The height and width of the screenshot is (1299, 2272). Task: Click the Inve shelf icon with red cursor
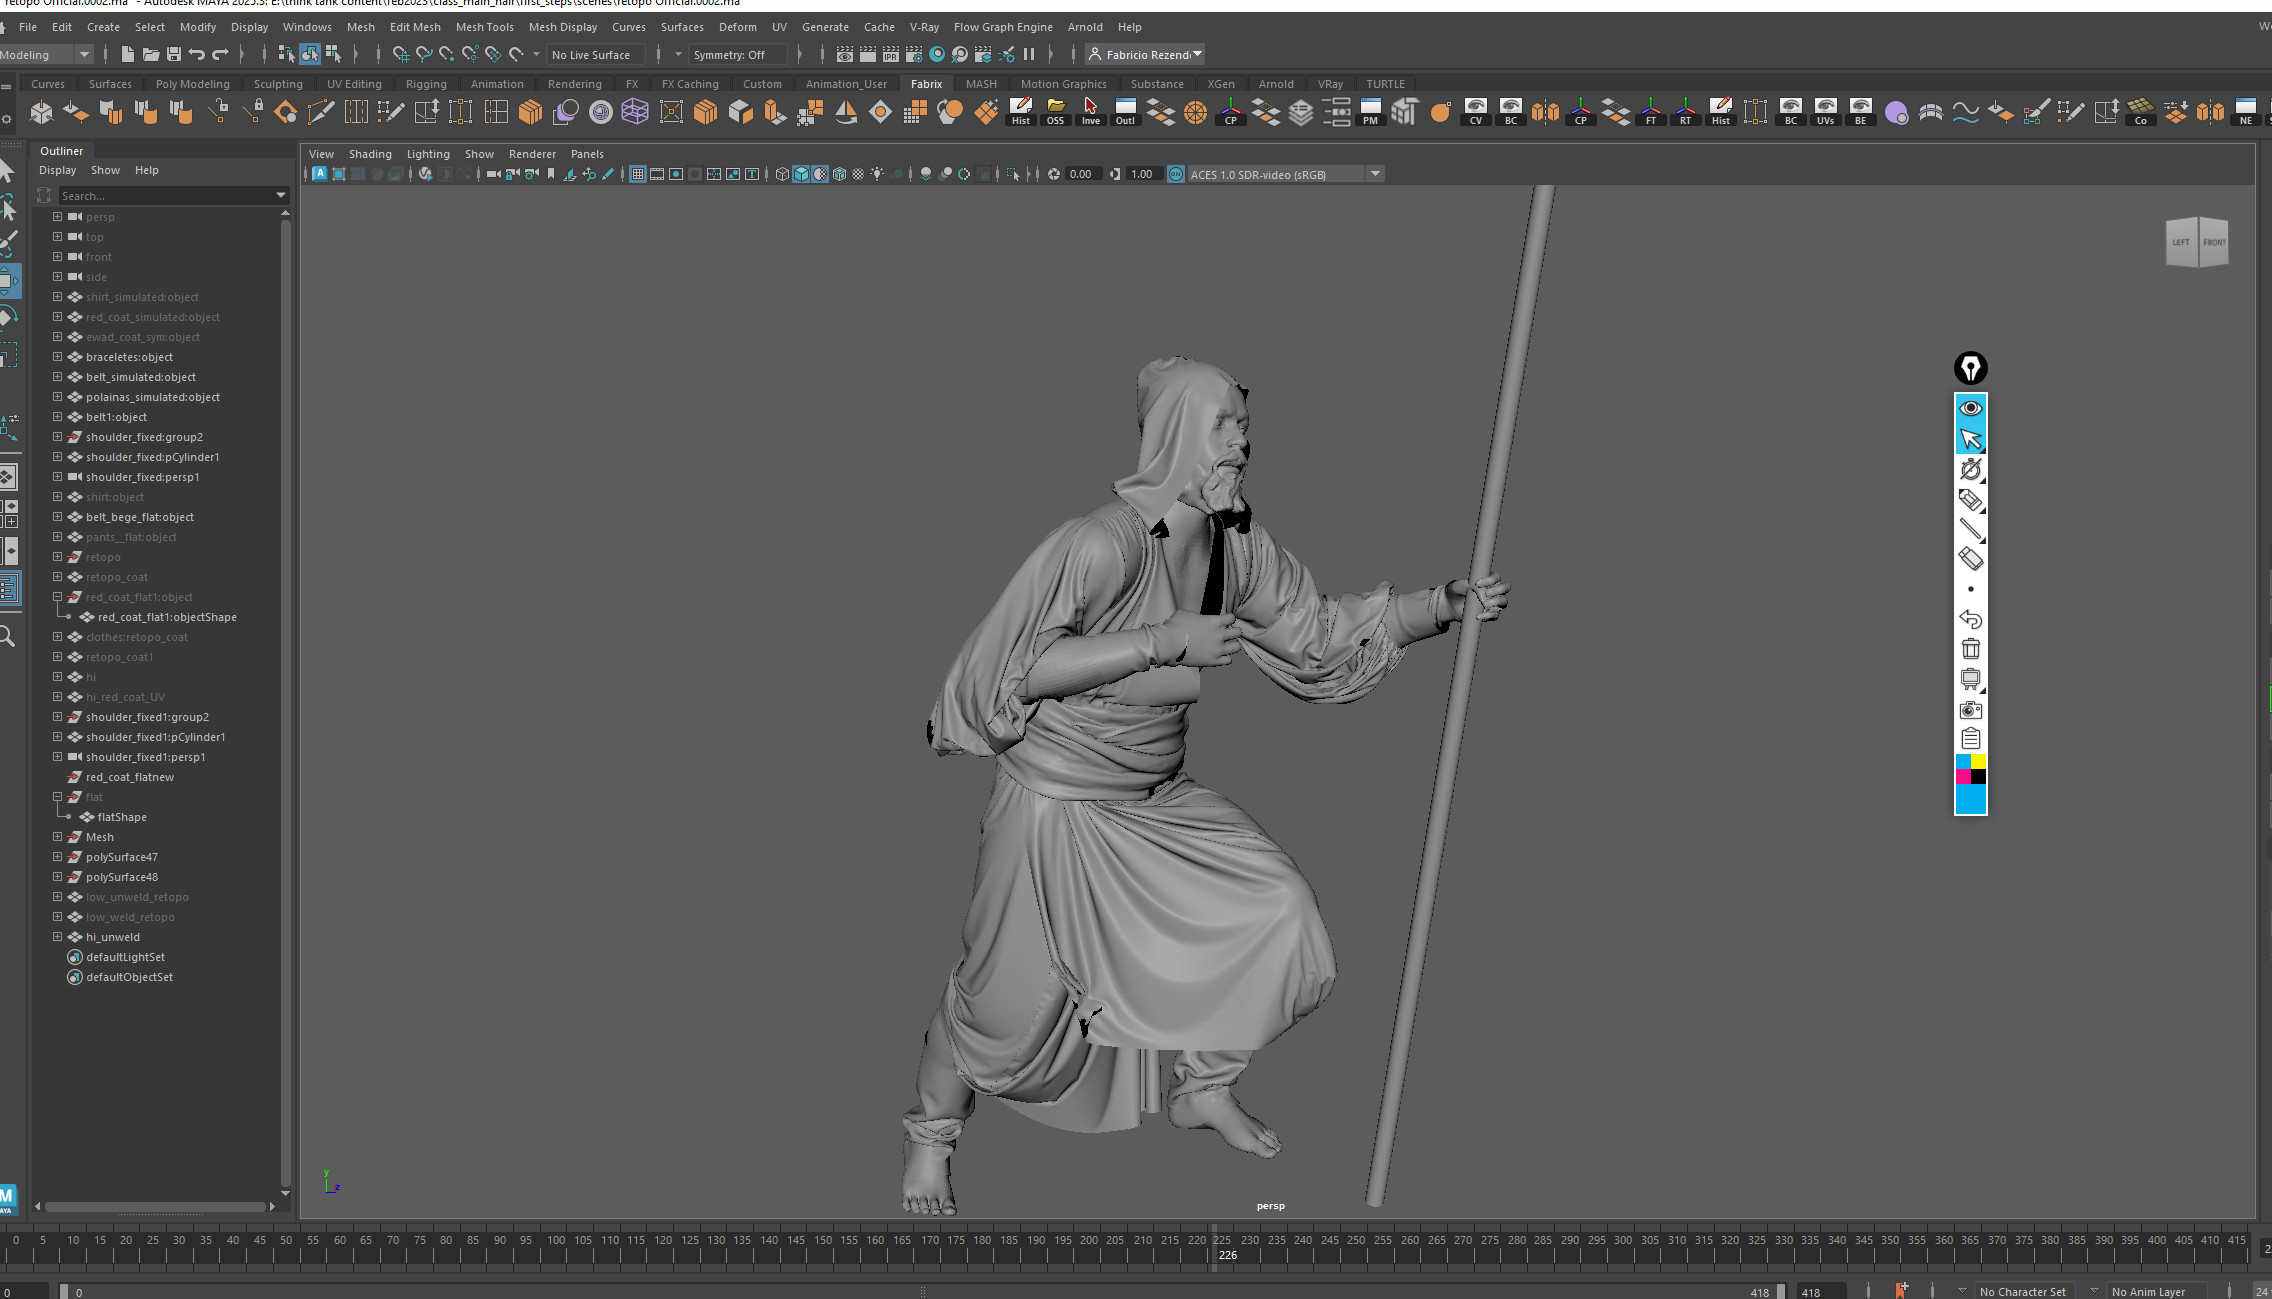(x=1090, y=111)
